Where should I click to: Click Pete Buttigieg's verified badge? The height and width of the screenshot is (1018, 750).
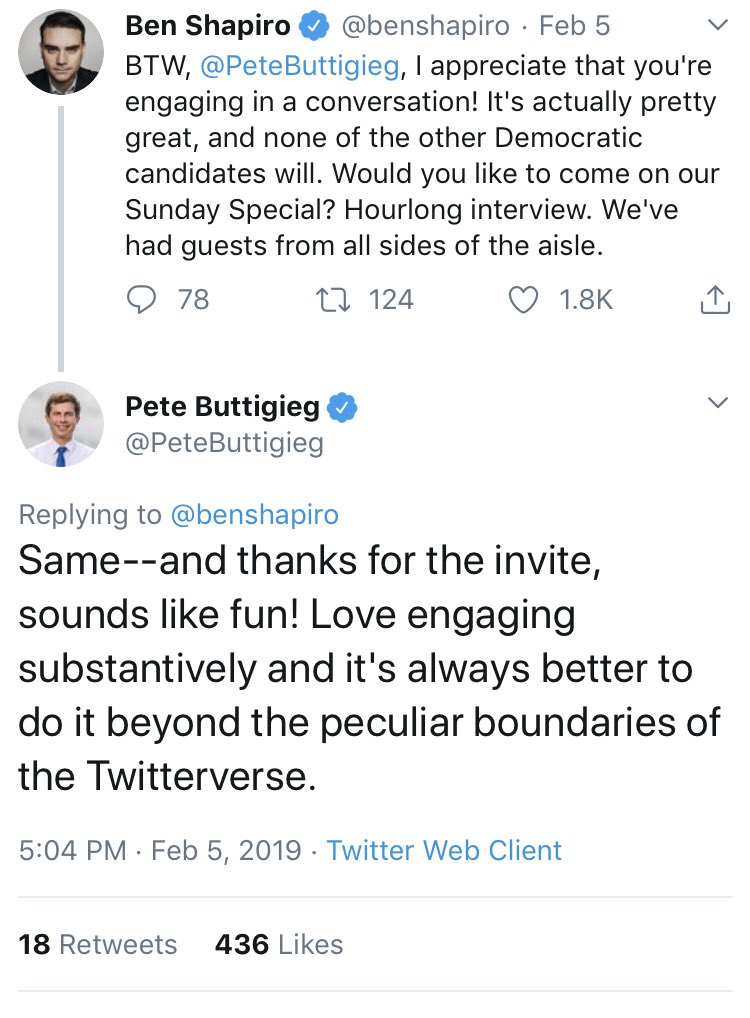[342, 407]
